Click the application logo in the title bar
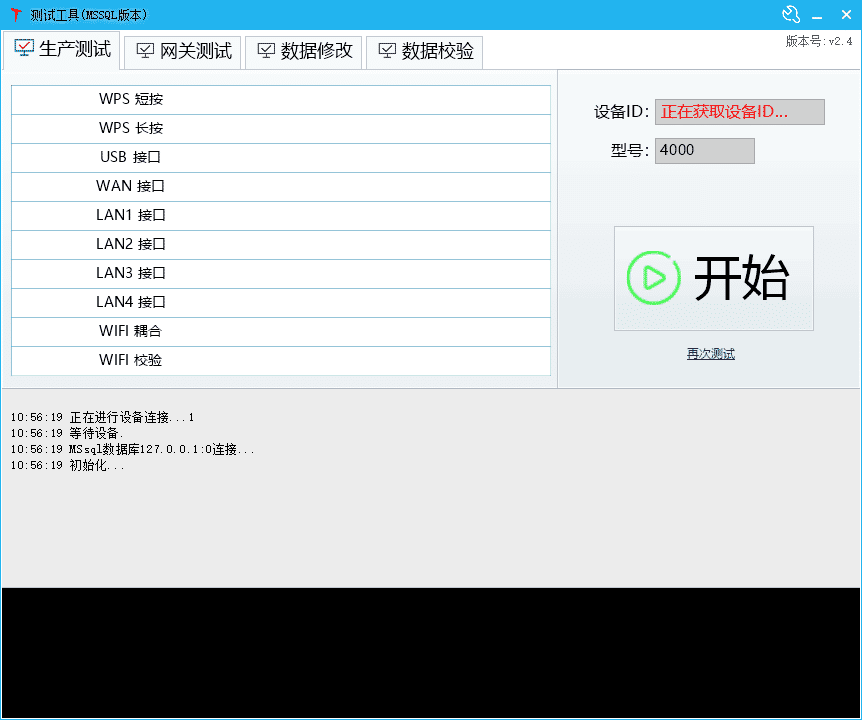Image resolution: width=862 pixels, height=720 pixels. pos(14,14)
